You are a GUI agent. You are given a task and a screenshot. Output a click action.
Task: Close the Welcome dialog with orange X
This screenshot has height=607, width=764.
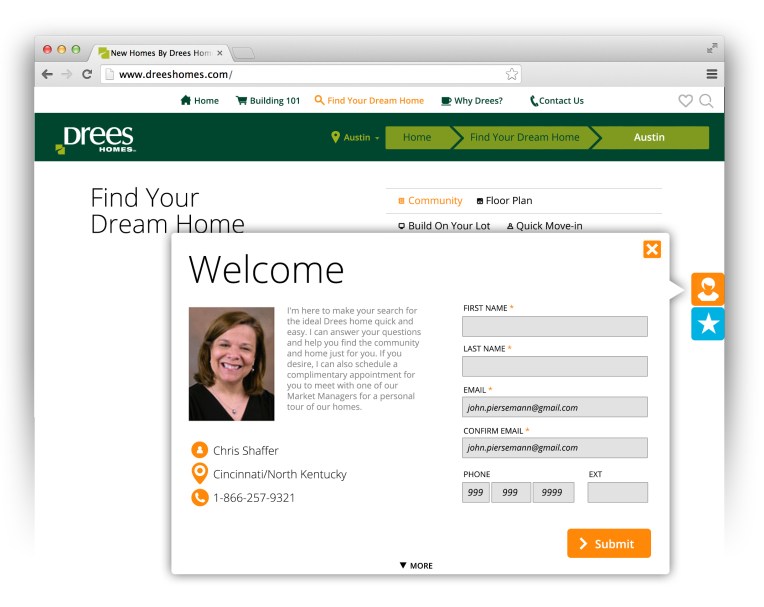click(x=652, y=250)
